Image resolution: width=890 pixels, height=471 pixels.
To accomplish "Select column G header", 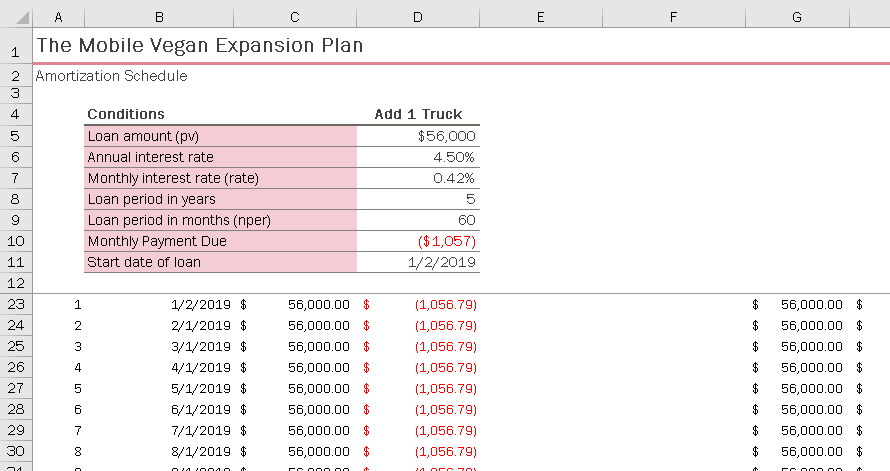I will tap(797, 17).
